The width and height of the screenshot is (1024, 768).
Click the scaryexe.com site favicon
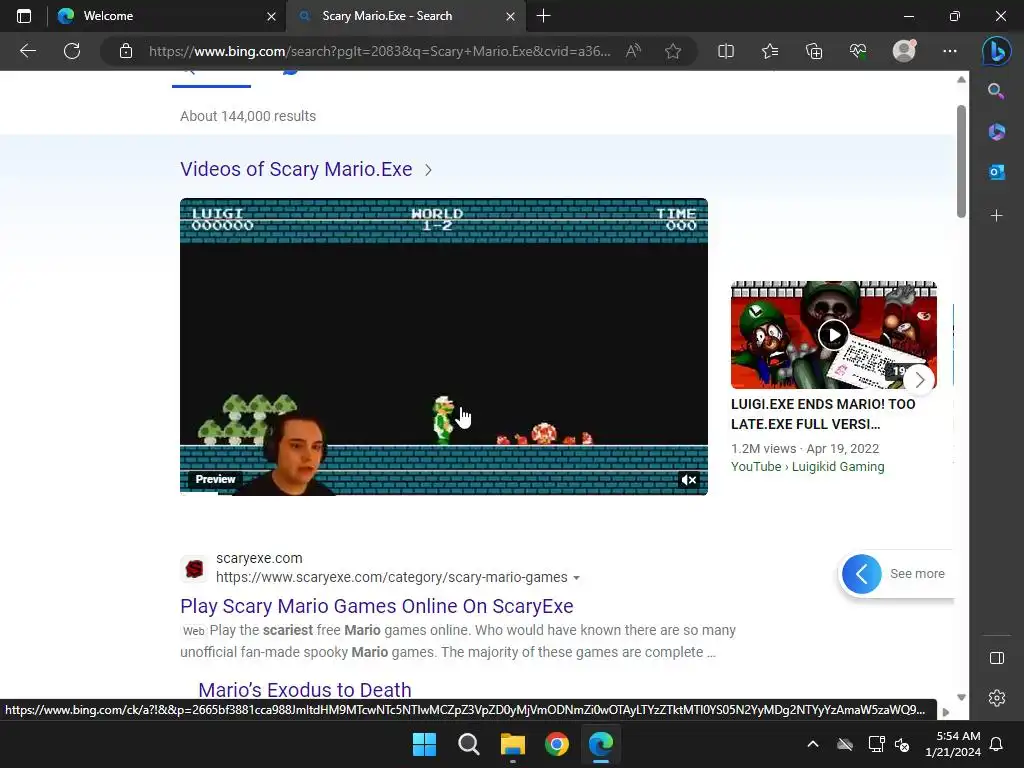point(194,569)
